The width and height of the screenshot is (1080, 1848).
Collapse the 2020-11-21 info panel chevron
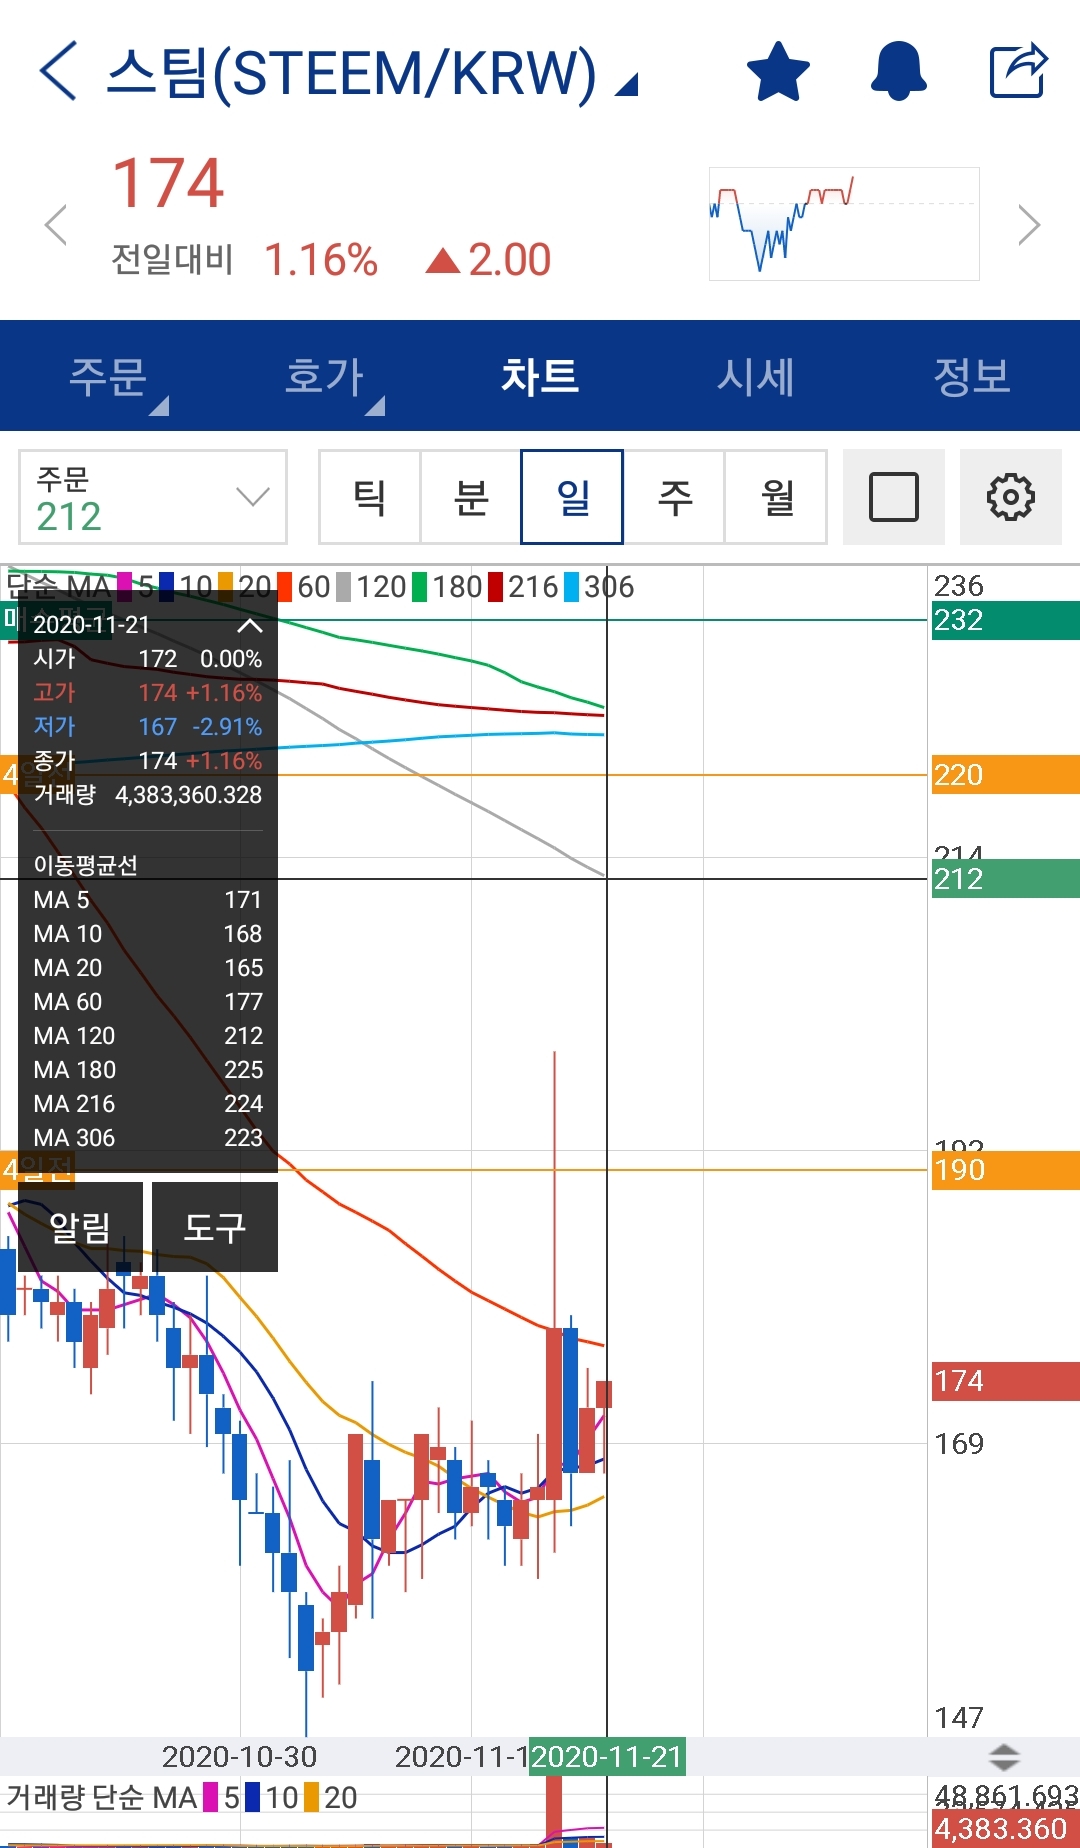249,626
